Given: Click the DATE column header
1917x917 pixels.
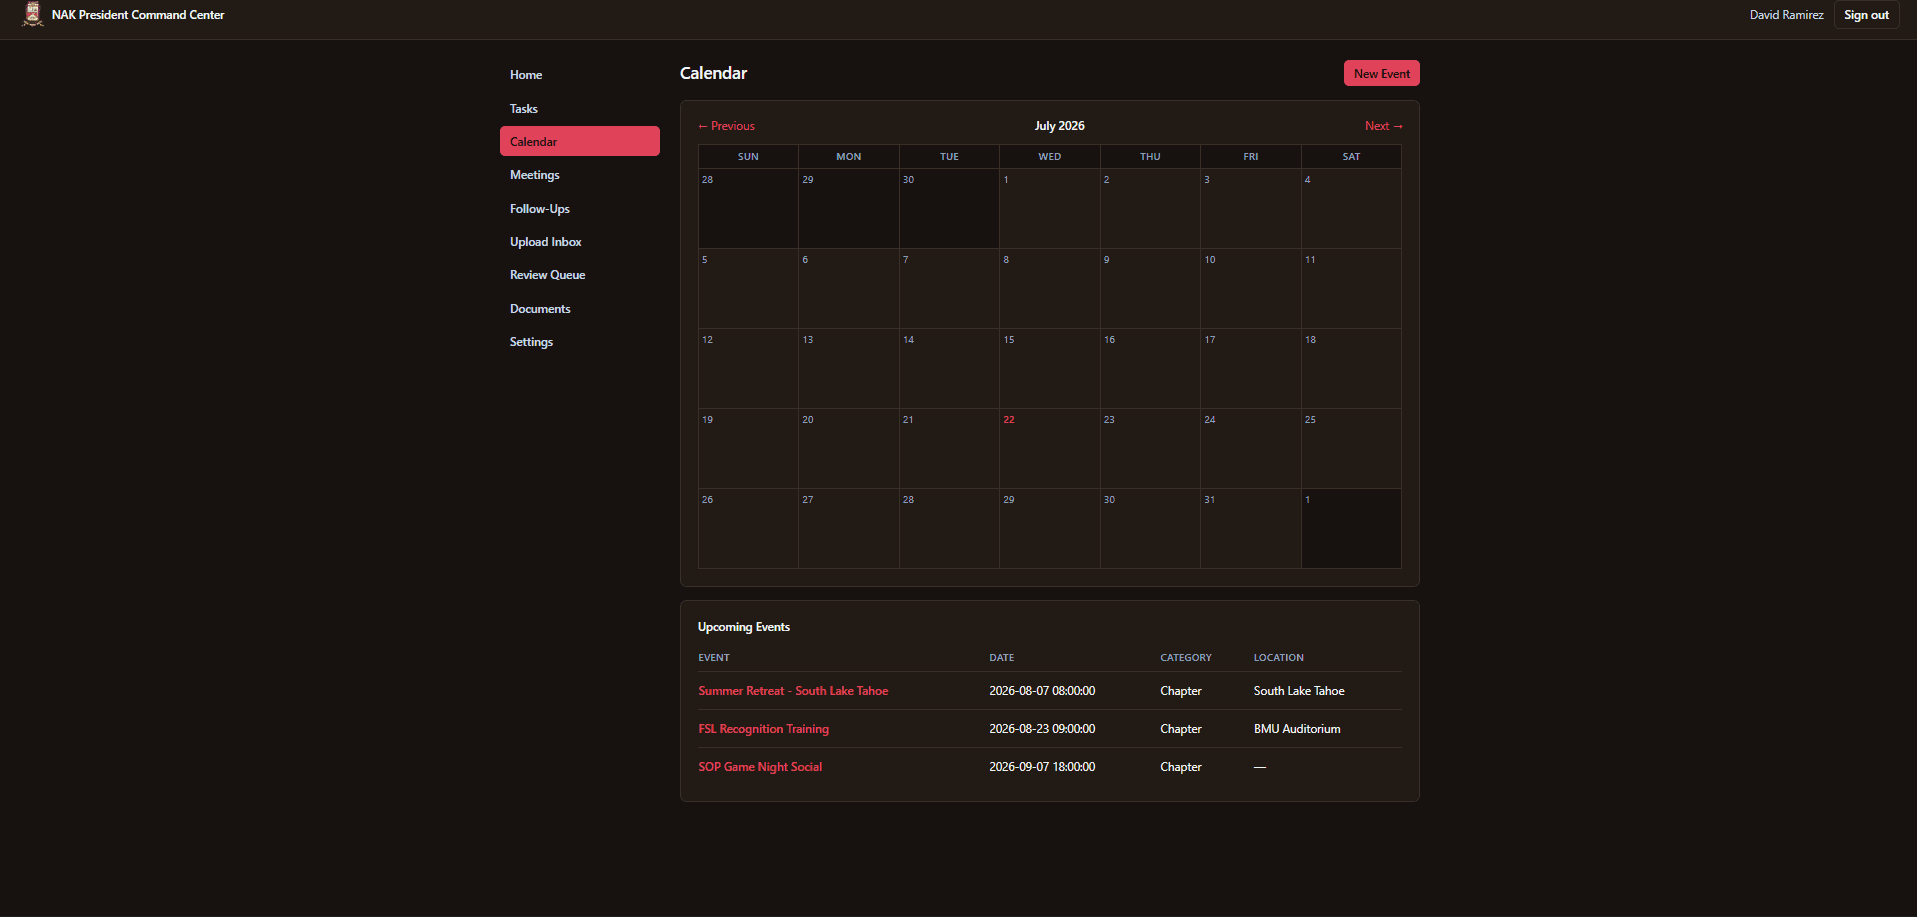Looking at the screenshot, I should (x=1001, y=658).
